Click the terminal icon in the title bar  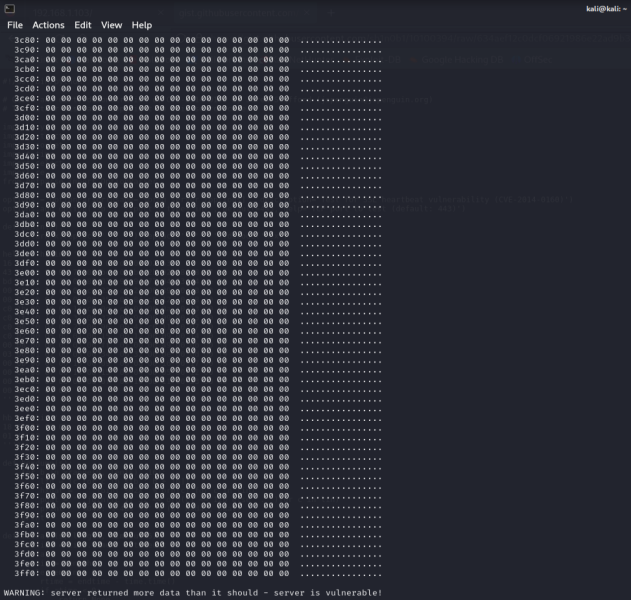(10, 8)
